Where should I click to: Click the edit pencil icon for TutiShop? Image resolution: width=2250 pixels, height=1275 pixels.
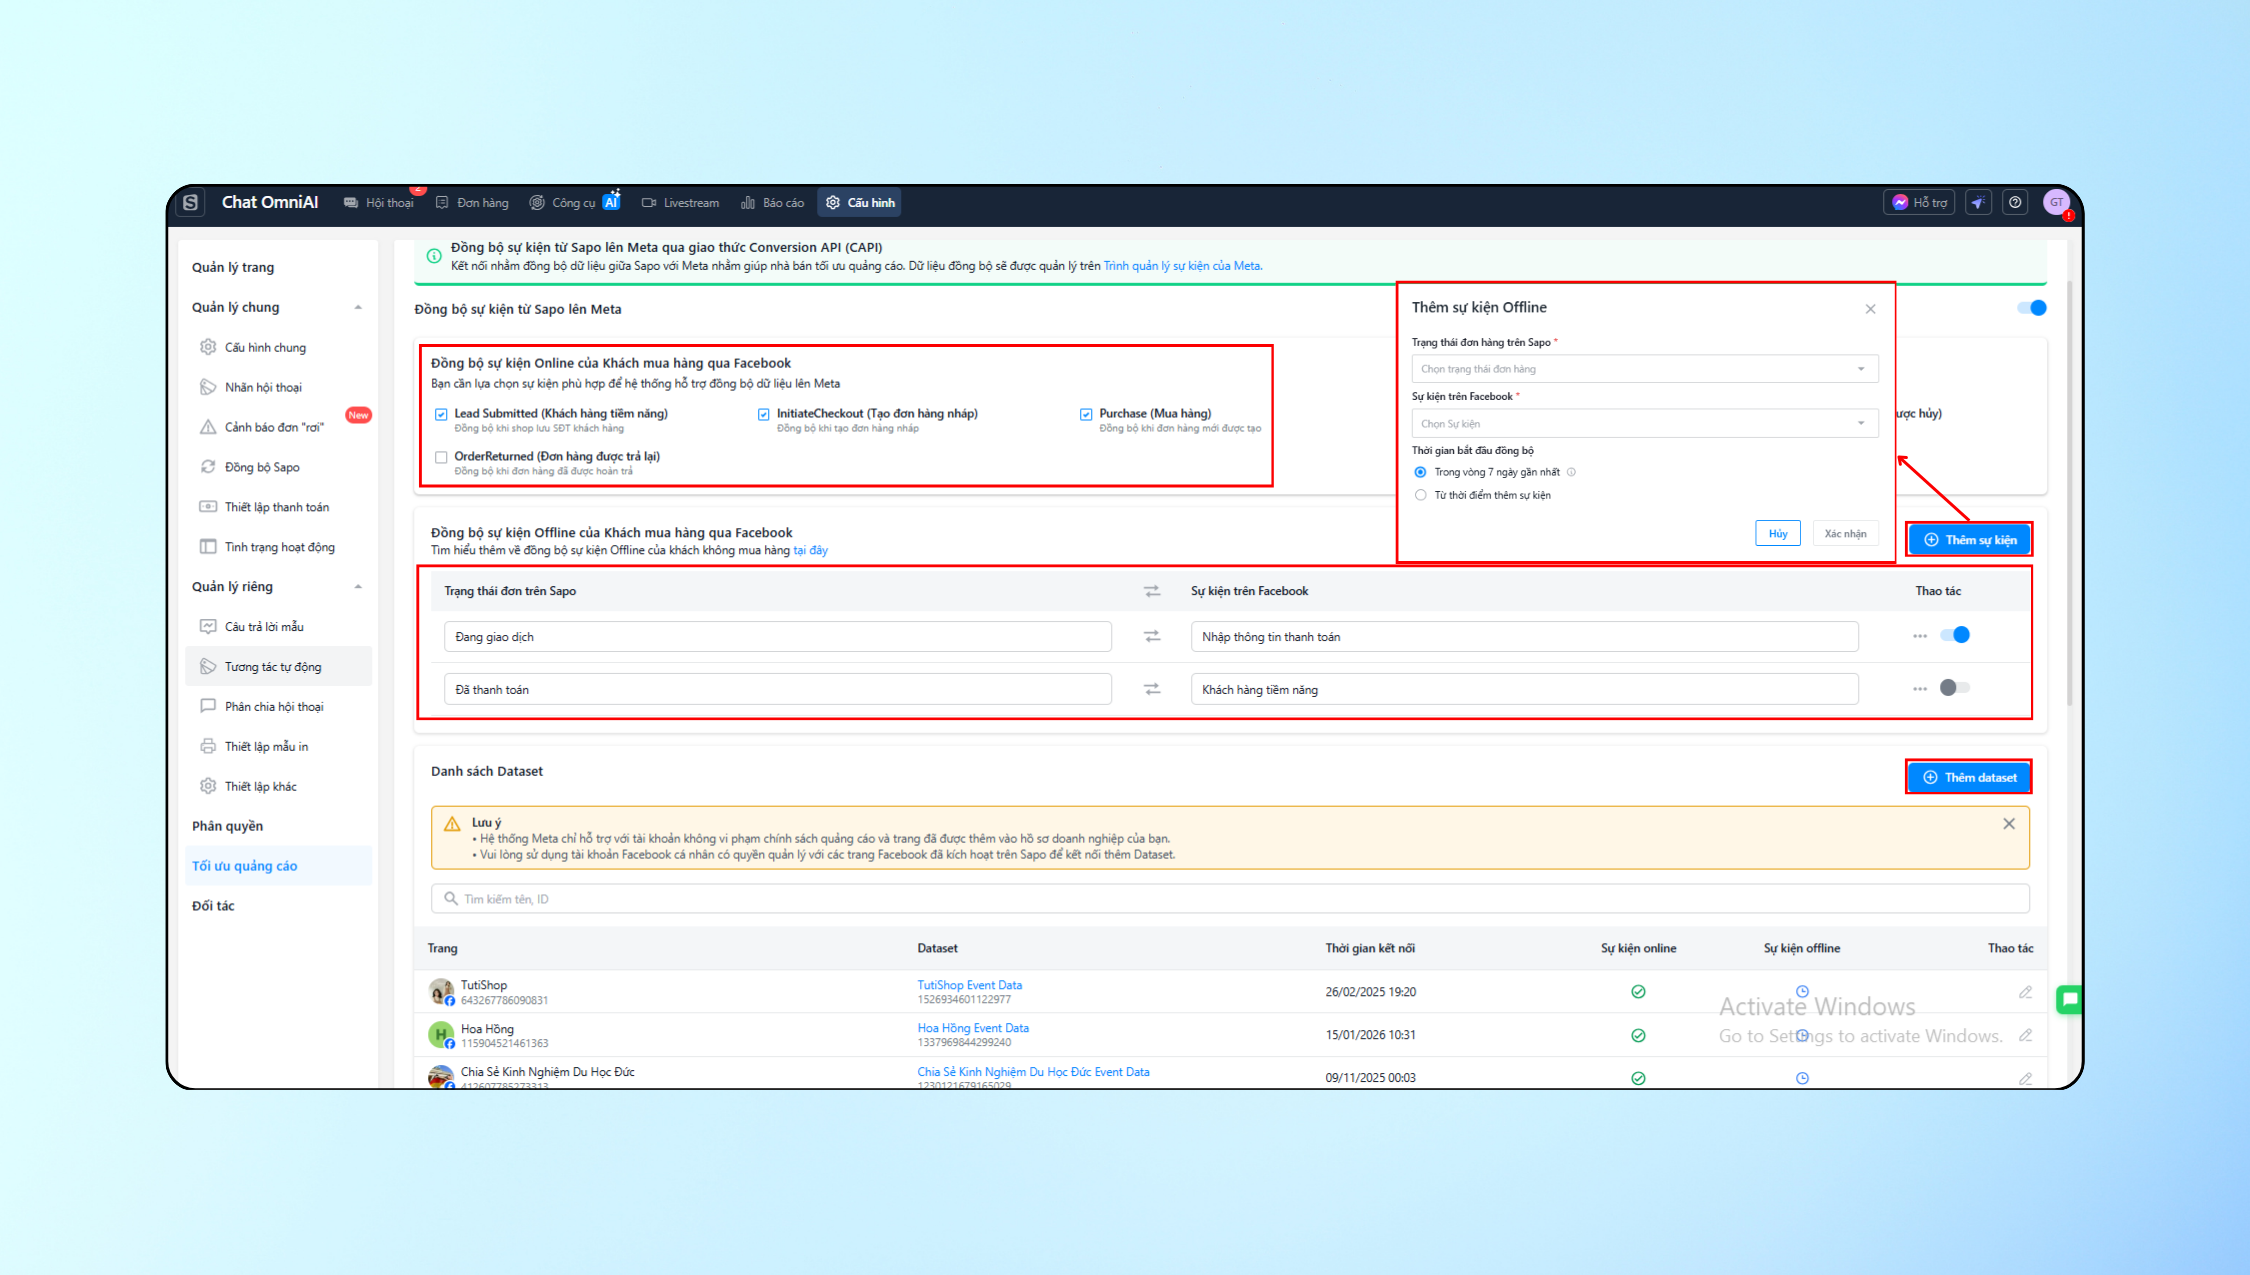point(2024,992)
